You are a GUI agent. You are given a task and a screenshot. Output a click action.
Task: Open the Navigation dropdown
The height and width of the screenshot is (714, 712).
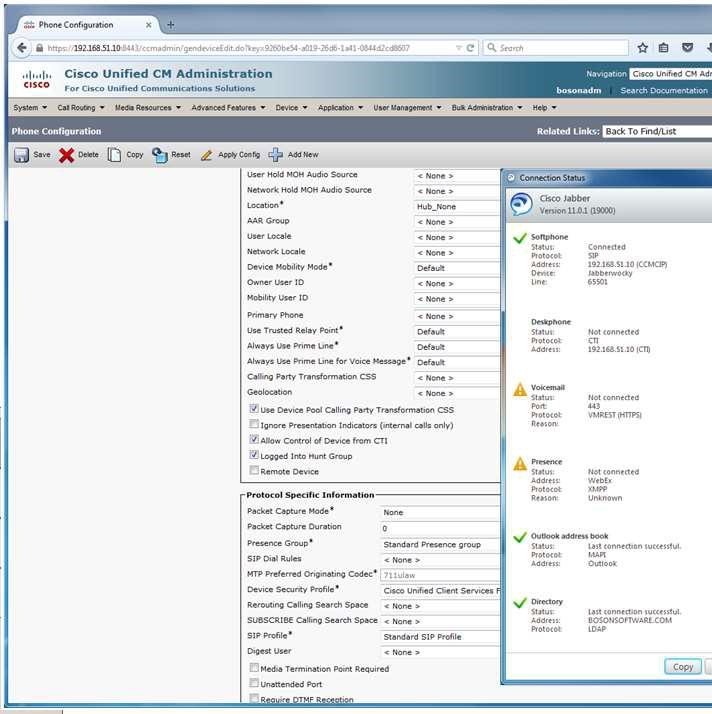pos(671,74)
